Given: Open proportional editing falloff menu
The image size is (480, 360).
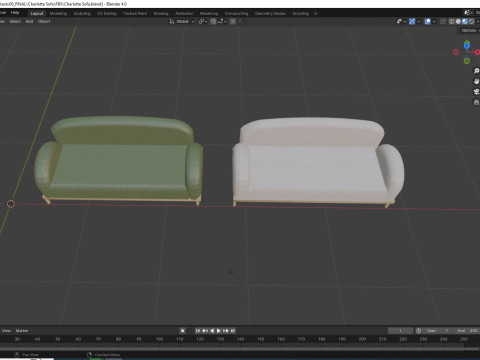Looking at the screenshot, I should 241,21.
